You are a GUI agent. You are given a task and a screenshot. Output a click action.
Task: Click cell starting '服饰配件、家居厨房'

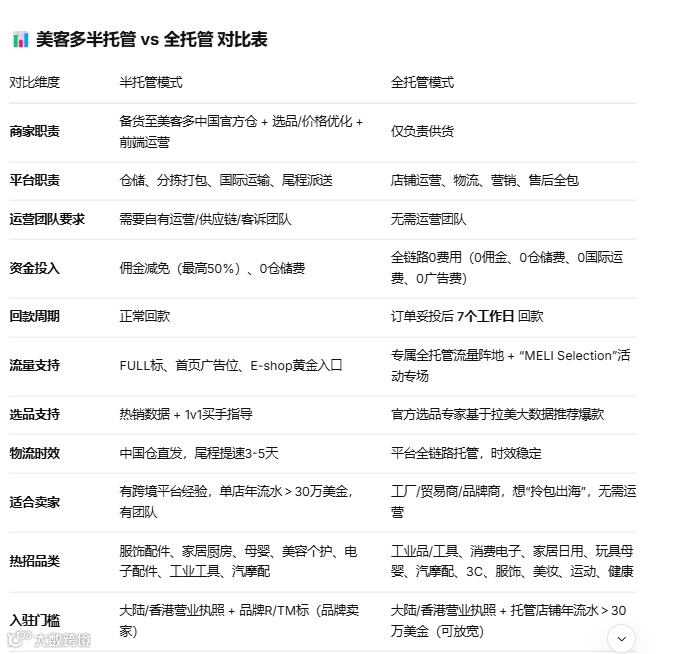pos(238,561)
